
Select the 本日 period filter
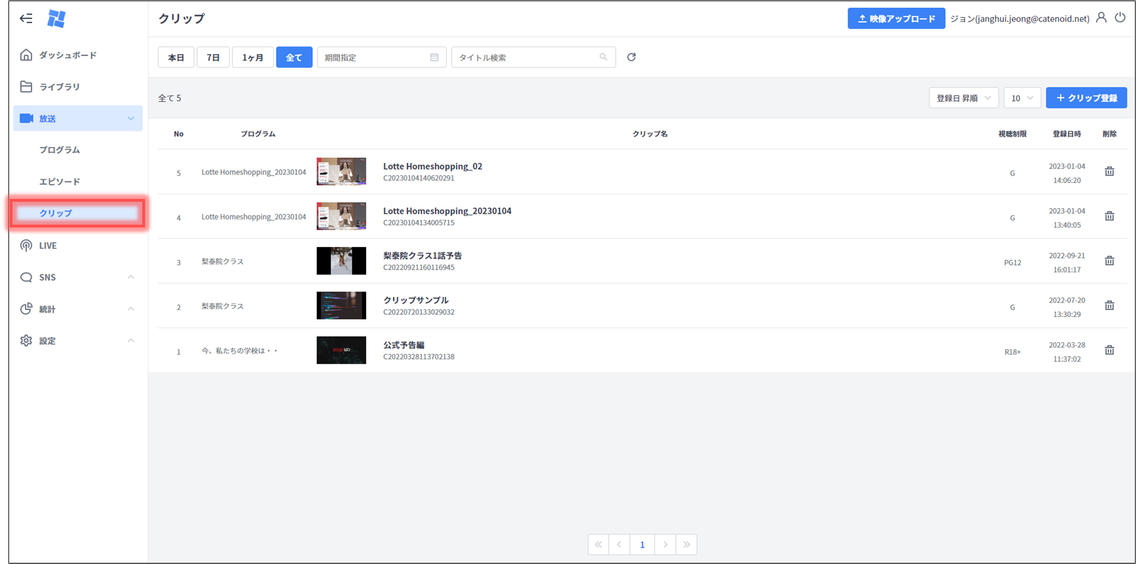[x=175, y=58]
